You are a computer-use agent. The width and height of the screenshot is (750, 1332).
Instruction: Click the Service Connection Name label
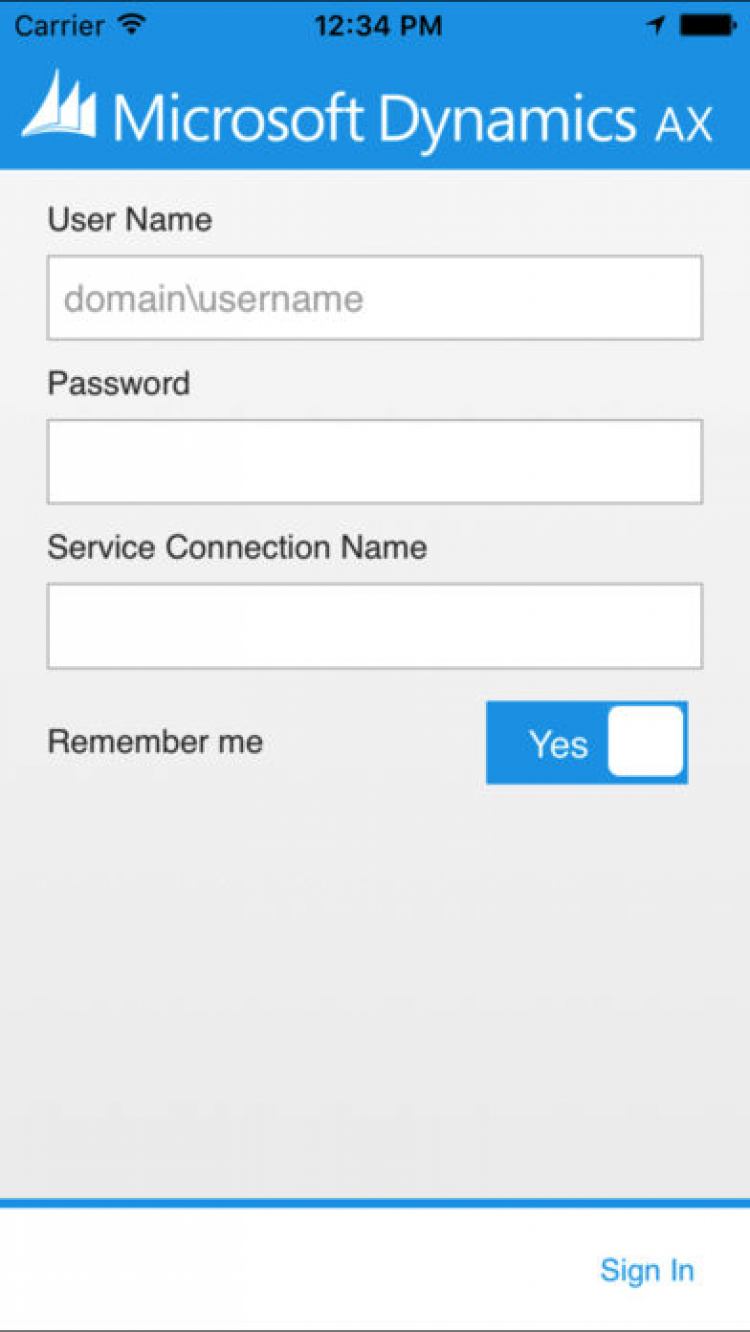[x=237, y=547]
